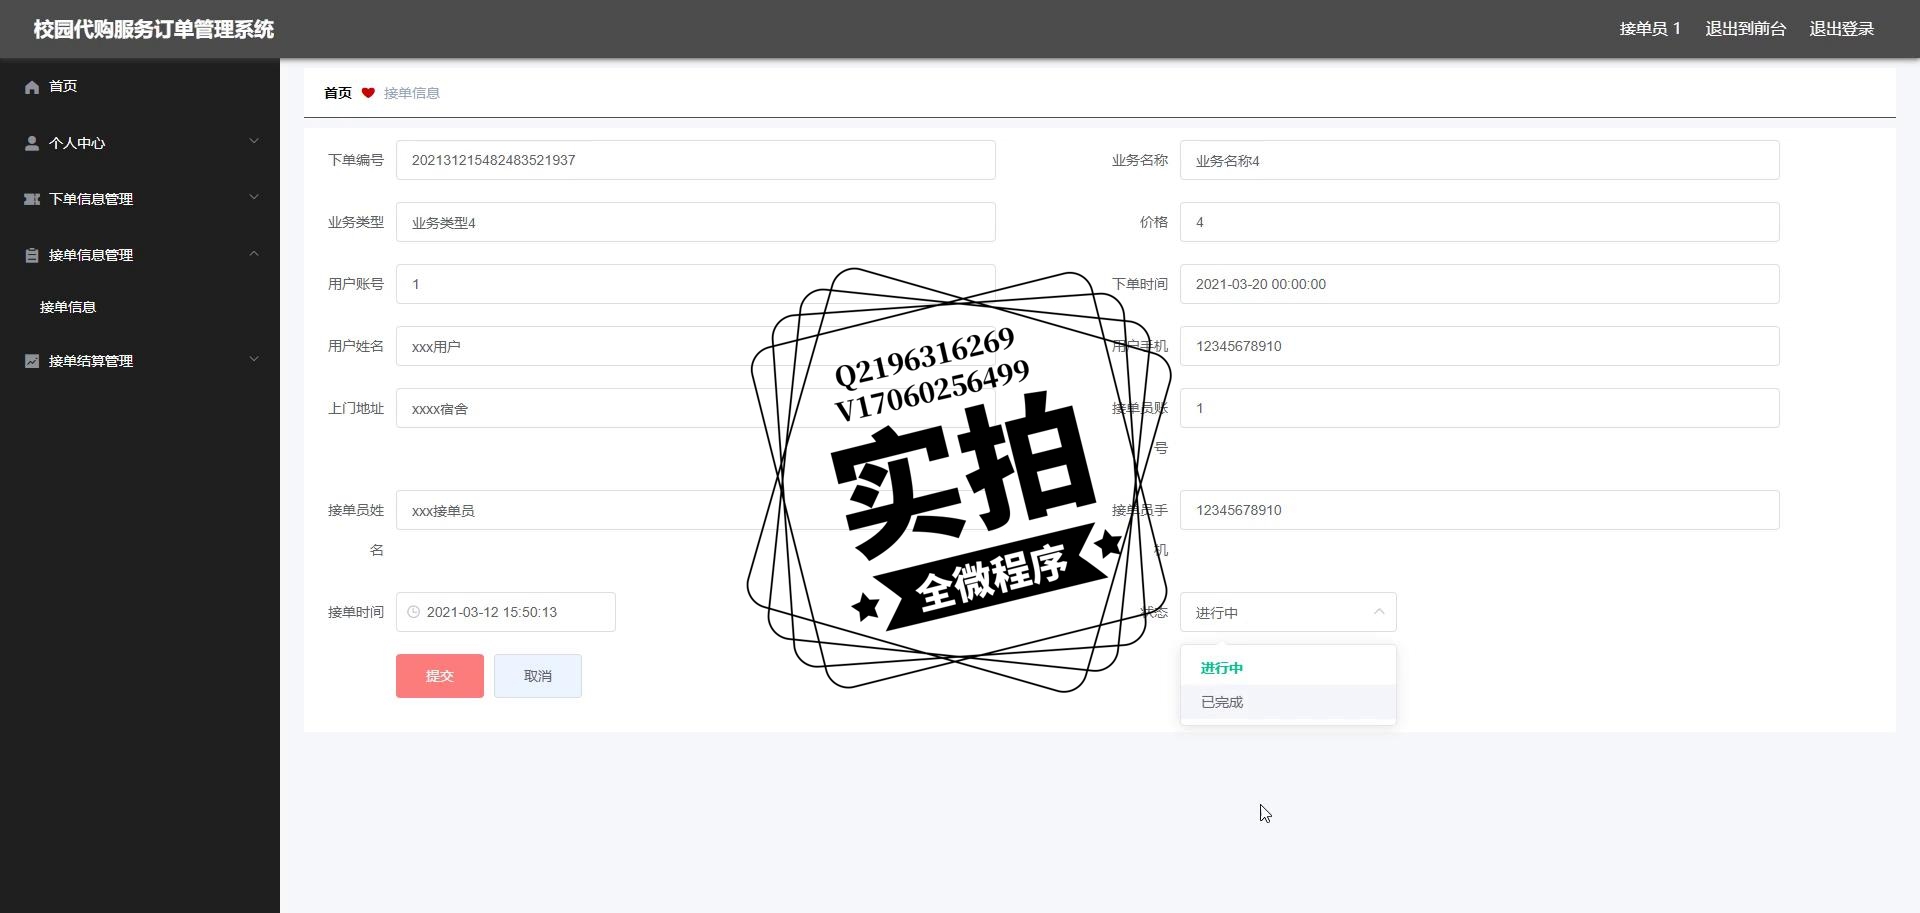
Task: Click 退出登录 in the header
Action: click(1841, 29)
